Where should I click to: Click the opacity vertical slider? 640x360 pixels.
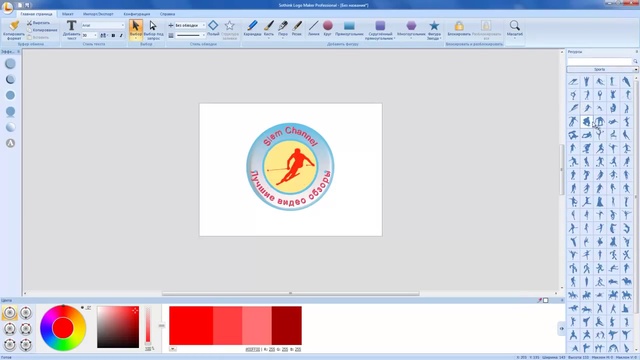point(148,327)
